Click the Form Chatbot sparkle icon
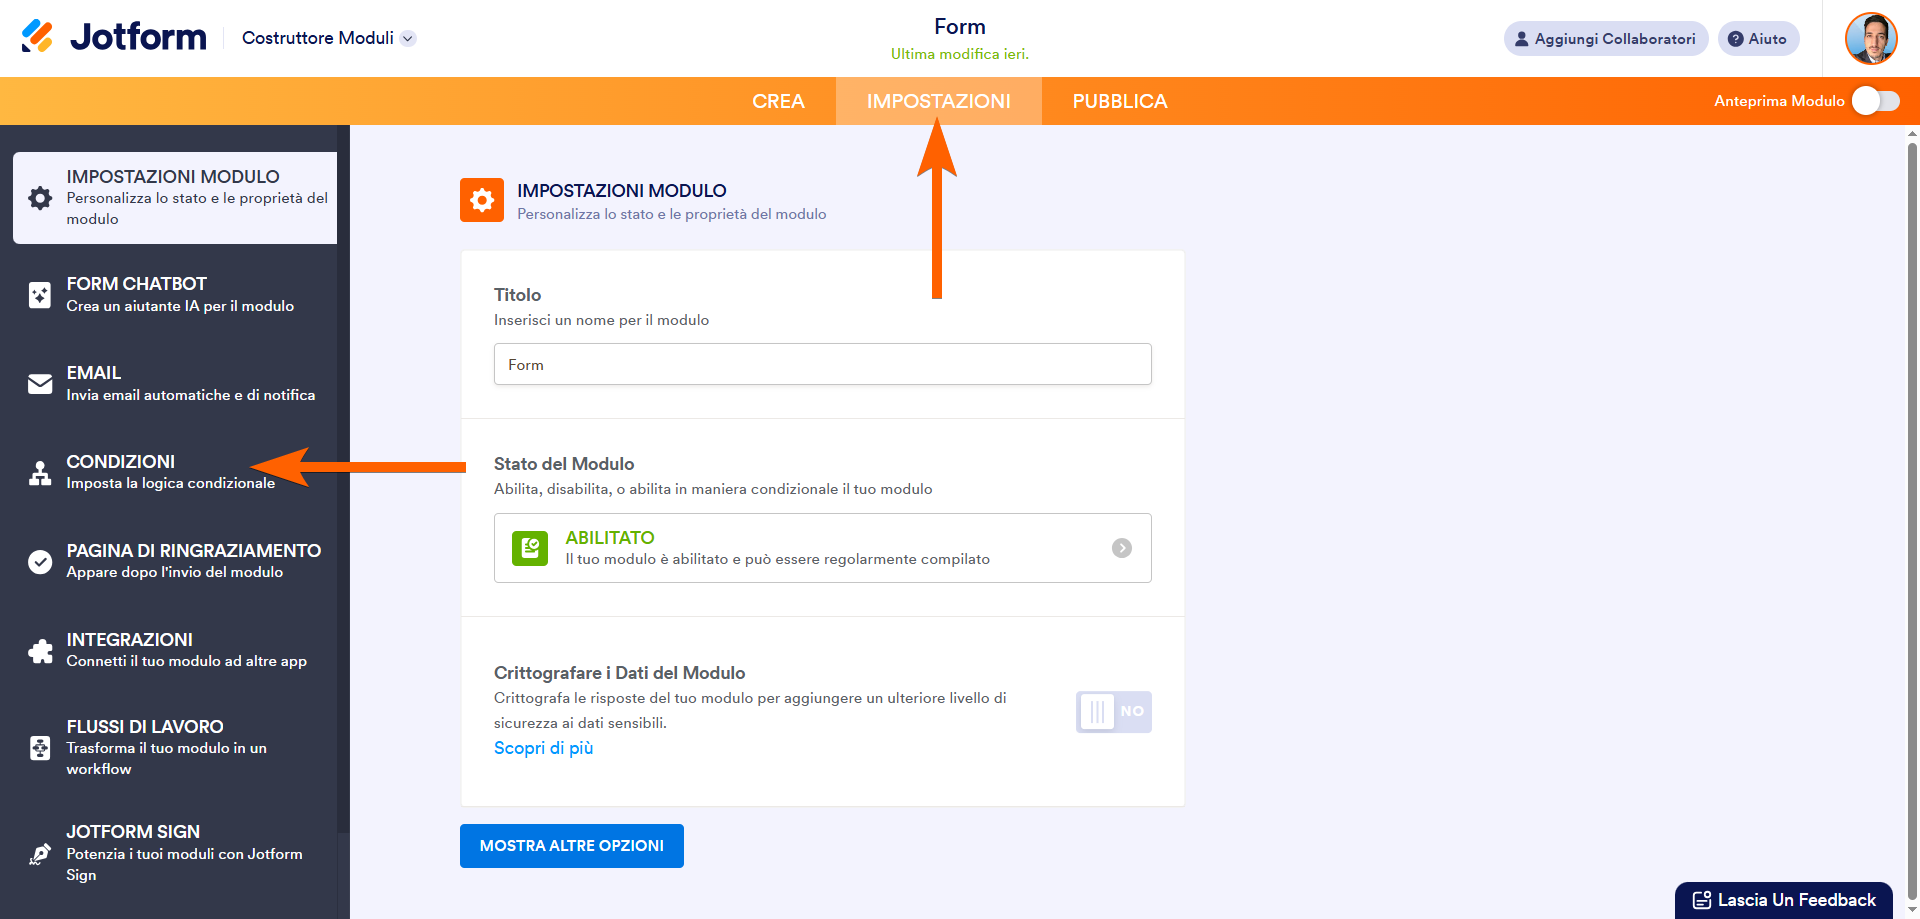 pos(40,295)
